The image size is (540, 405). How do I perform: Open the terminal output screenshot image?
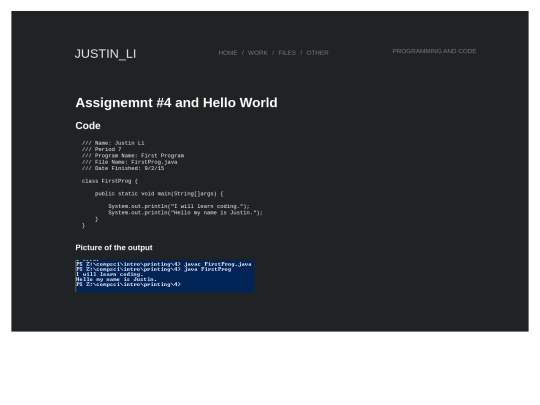(x=165, y=276)
